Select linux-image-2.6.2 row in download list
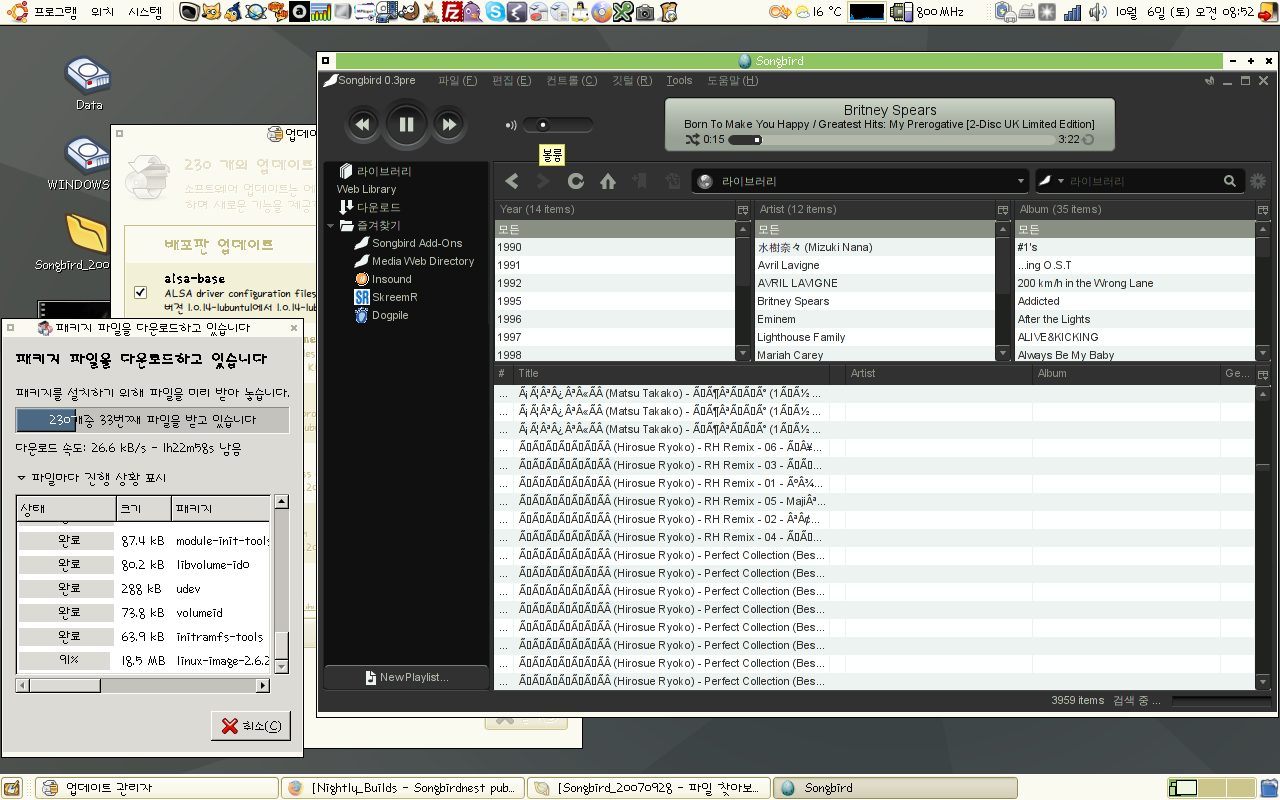The width and height of the screenshot is (1280, 800). 143,661
